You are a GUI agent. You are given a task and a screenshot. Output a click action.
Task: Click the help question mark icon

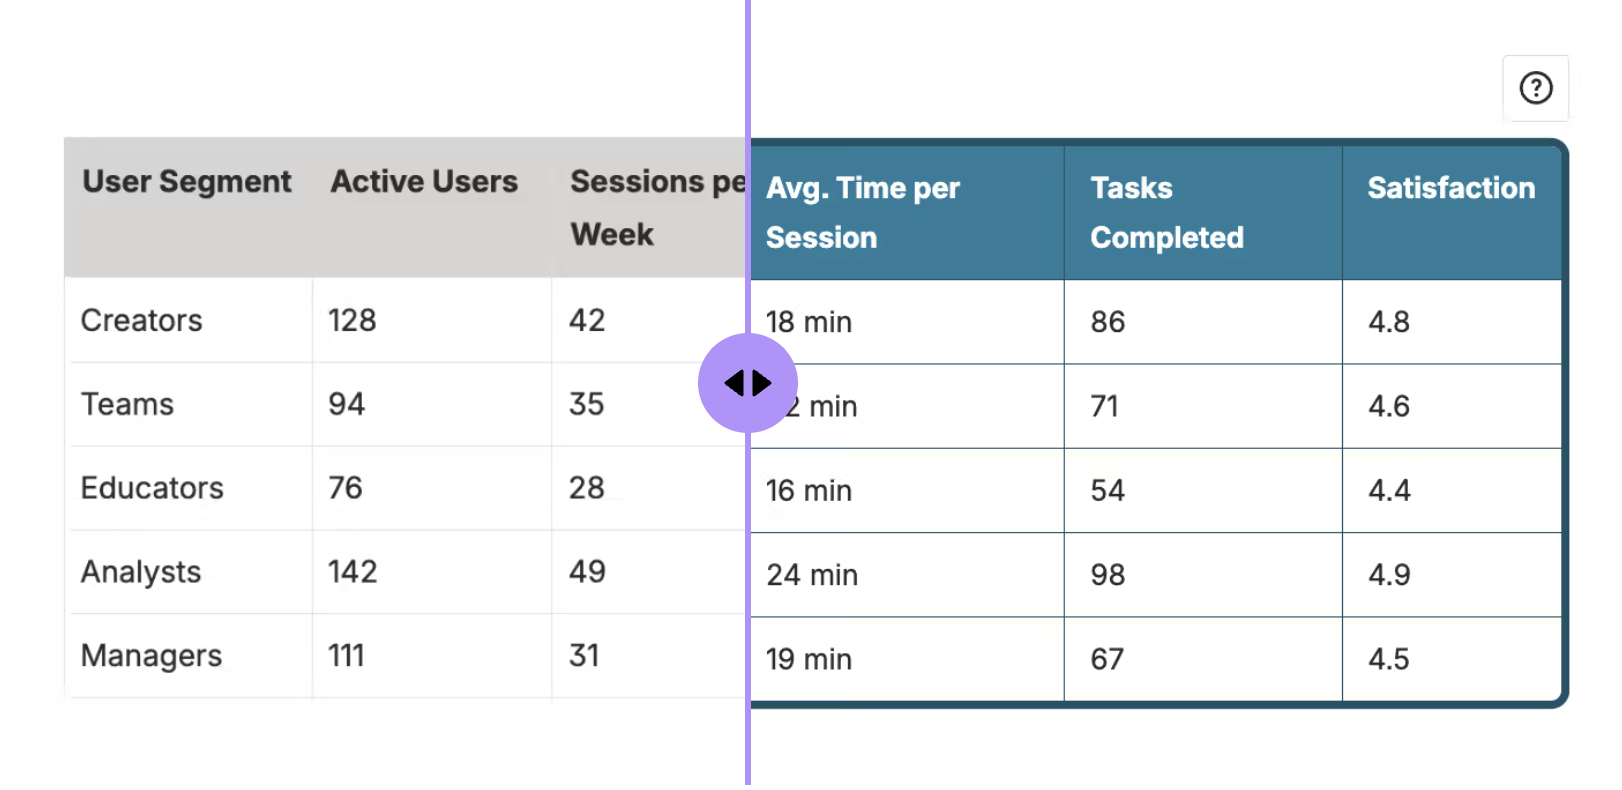point(1535,88)
